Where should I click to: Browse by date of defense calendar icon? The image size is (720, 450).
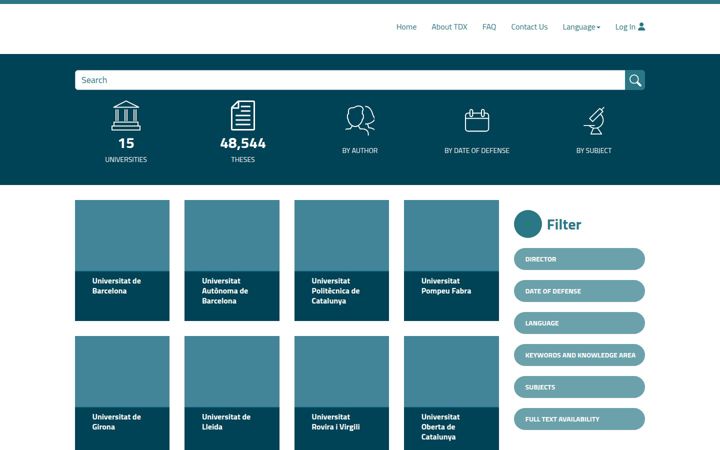477,121
